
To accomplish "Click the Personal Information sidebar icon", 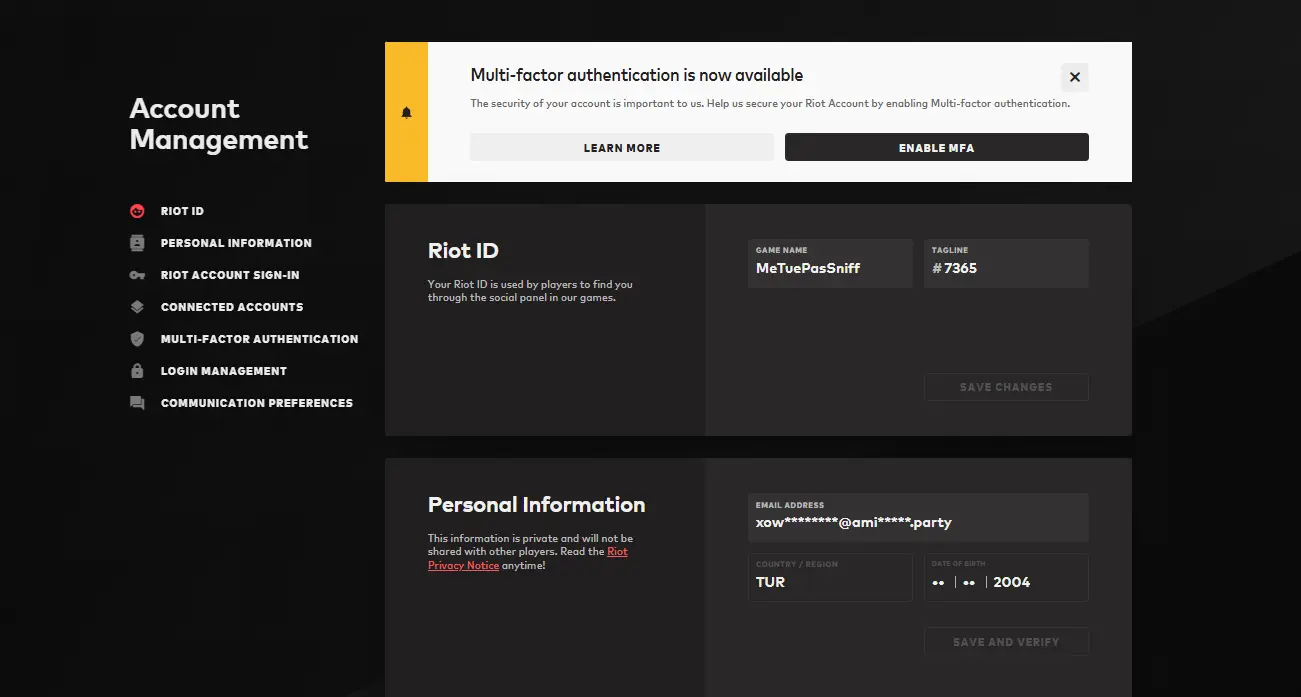I will coord(137,243).
